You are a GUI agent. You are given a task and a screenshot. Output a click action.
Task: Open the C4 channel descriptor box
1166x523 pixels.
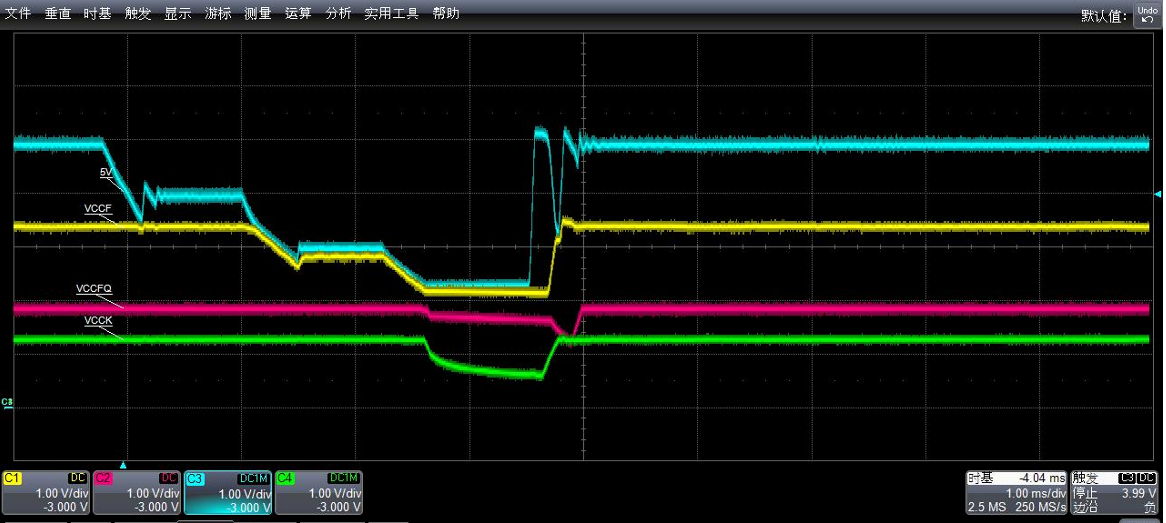coord(318,492)
